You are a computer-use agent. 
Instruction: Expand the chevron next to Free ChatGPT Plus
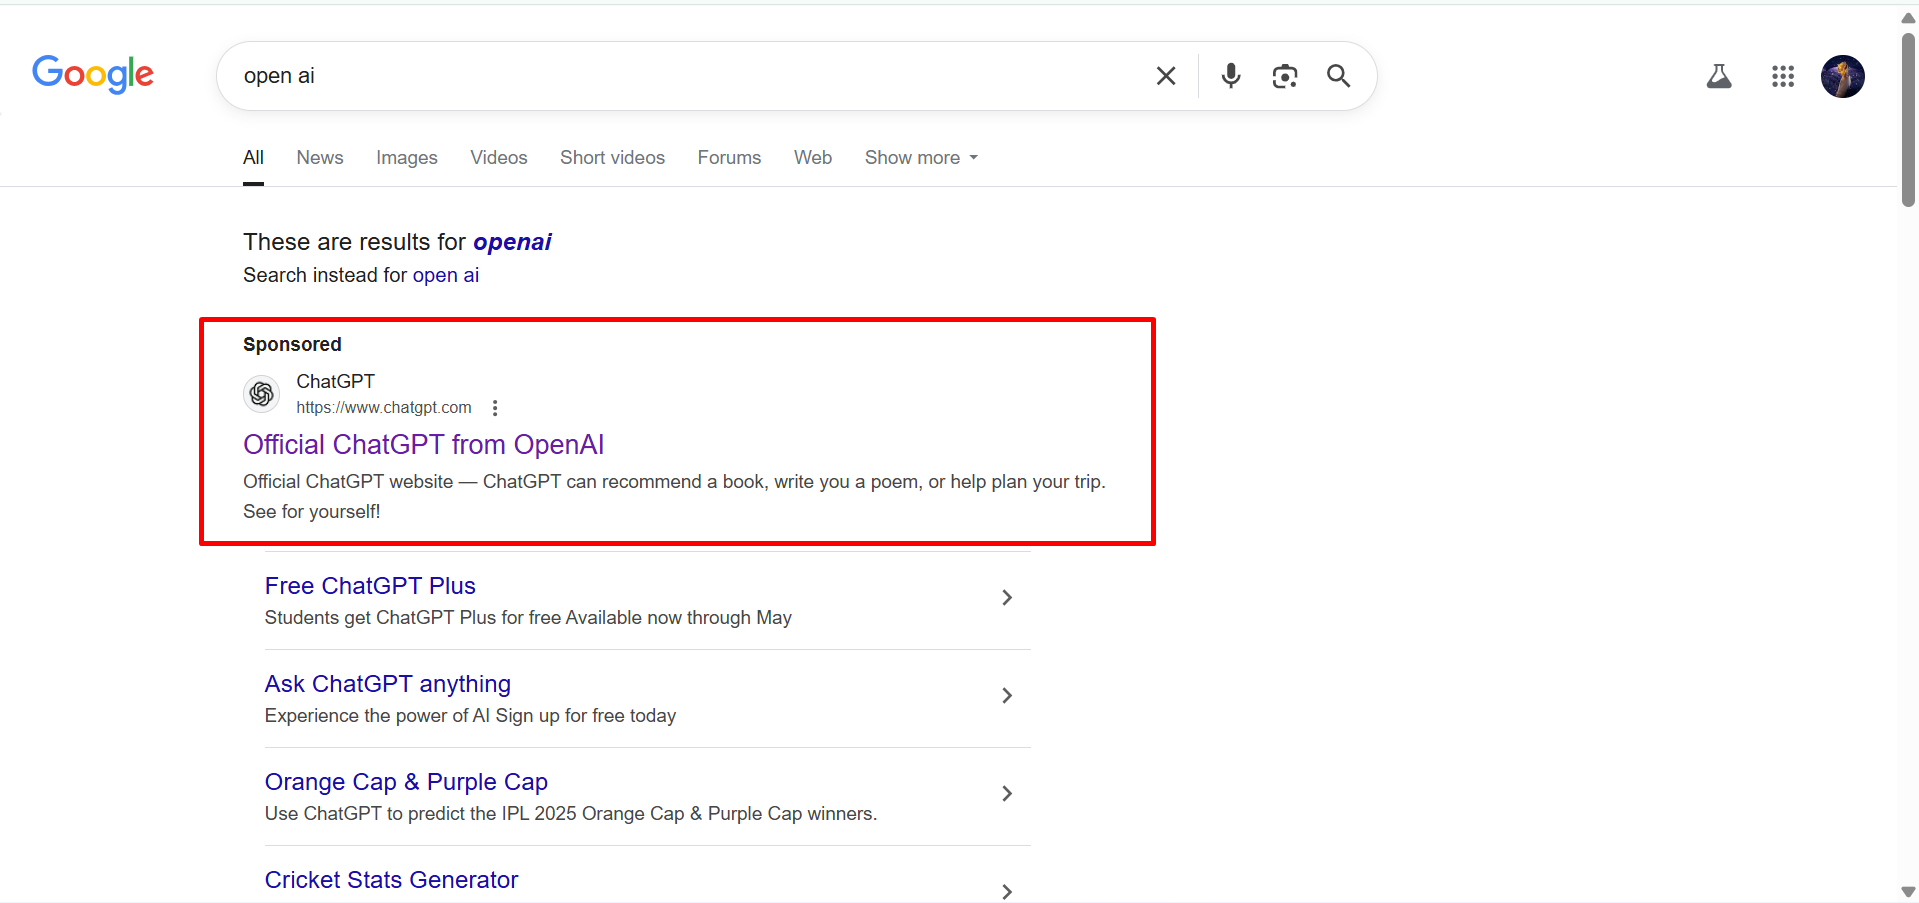click(1007, 598)
